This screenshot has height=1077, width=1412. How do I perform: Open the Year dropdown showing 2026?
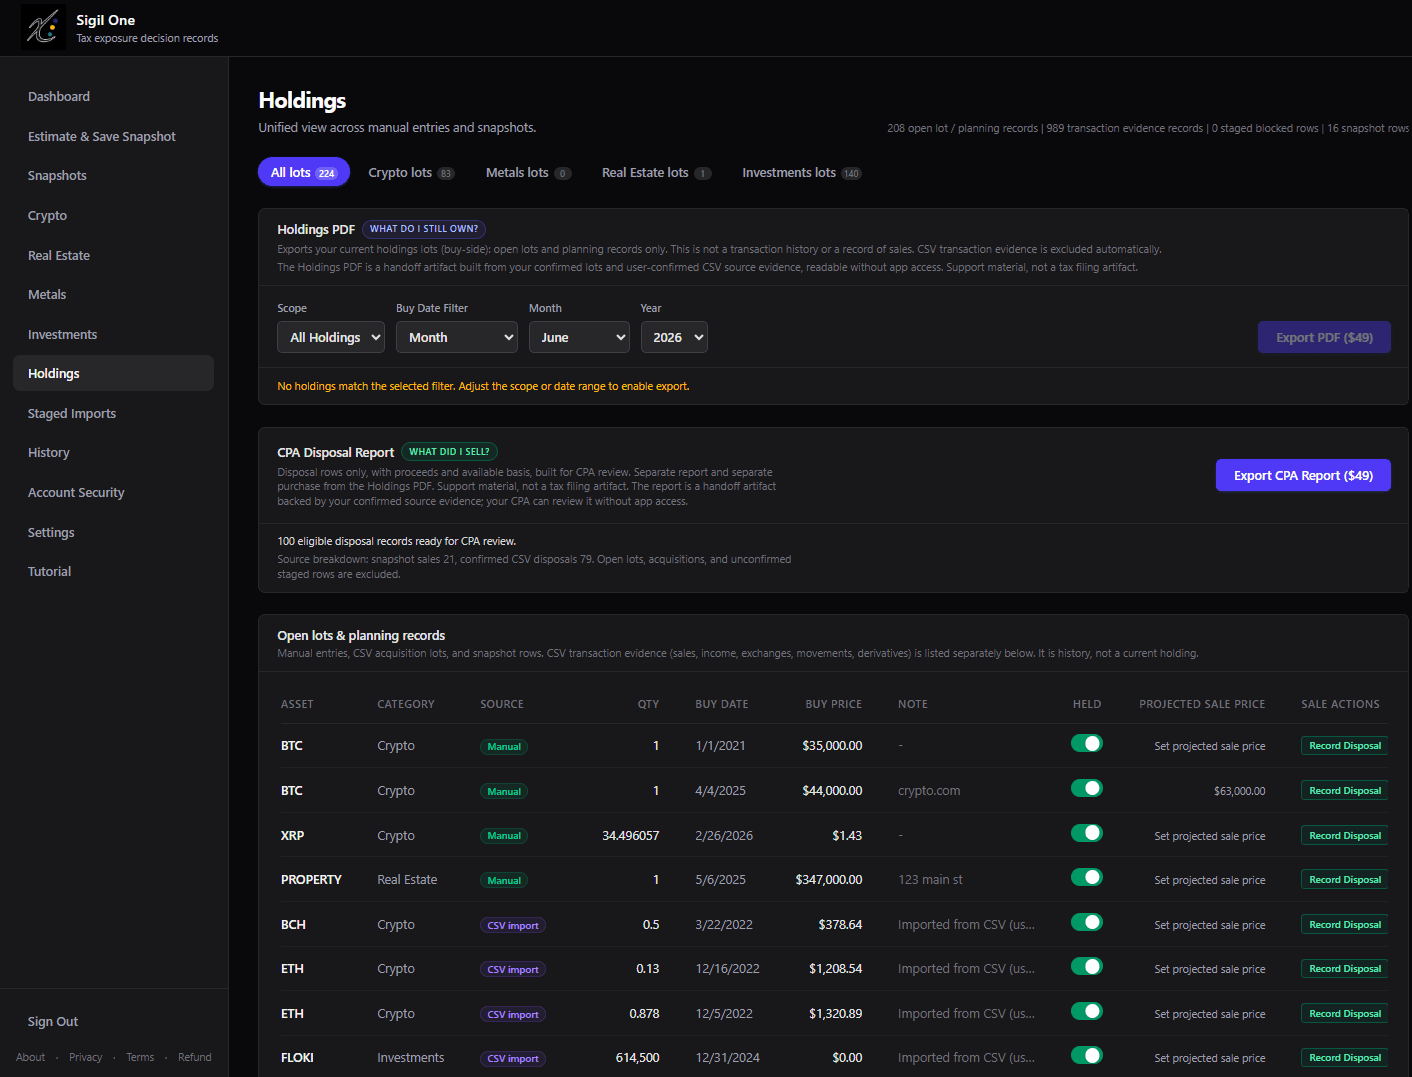tap(674, 337)
